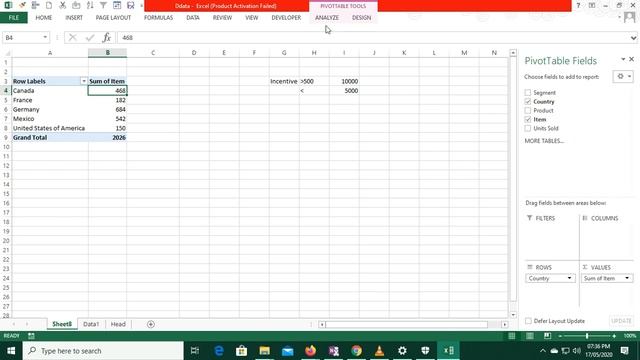
Task: Switch to the Data1 sheet tab
Action: pos(91,324)
